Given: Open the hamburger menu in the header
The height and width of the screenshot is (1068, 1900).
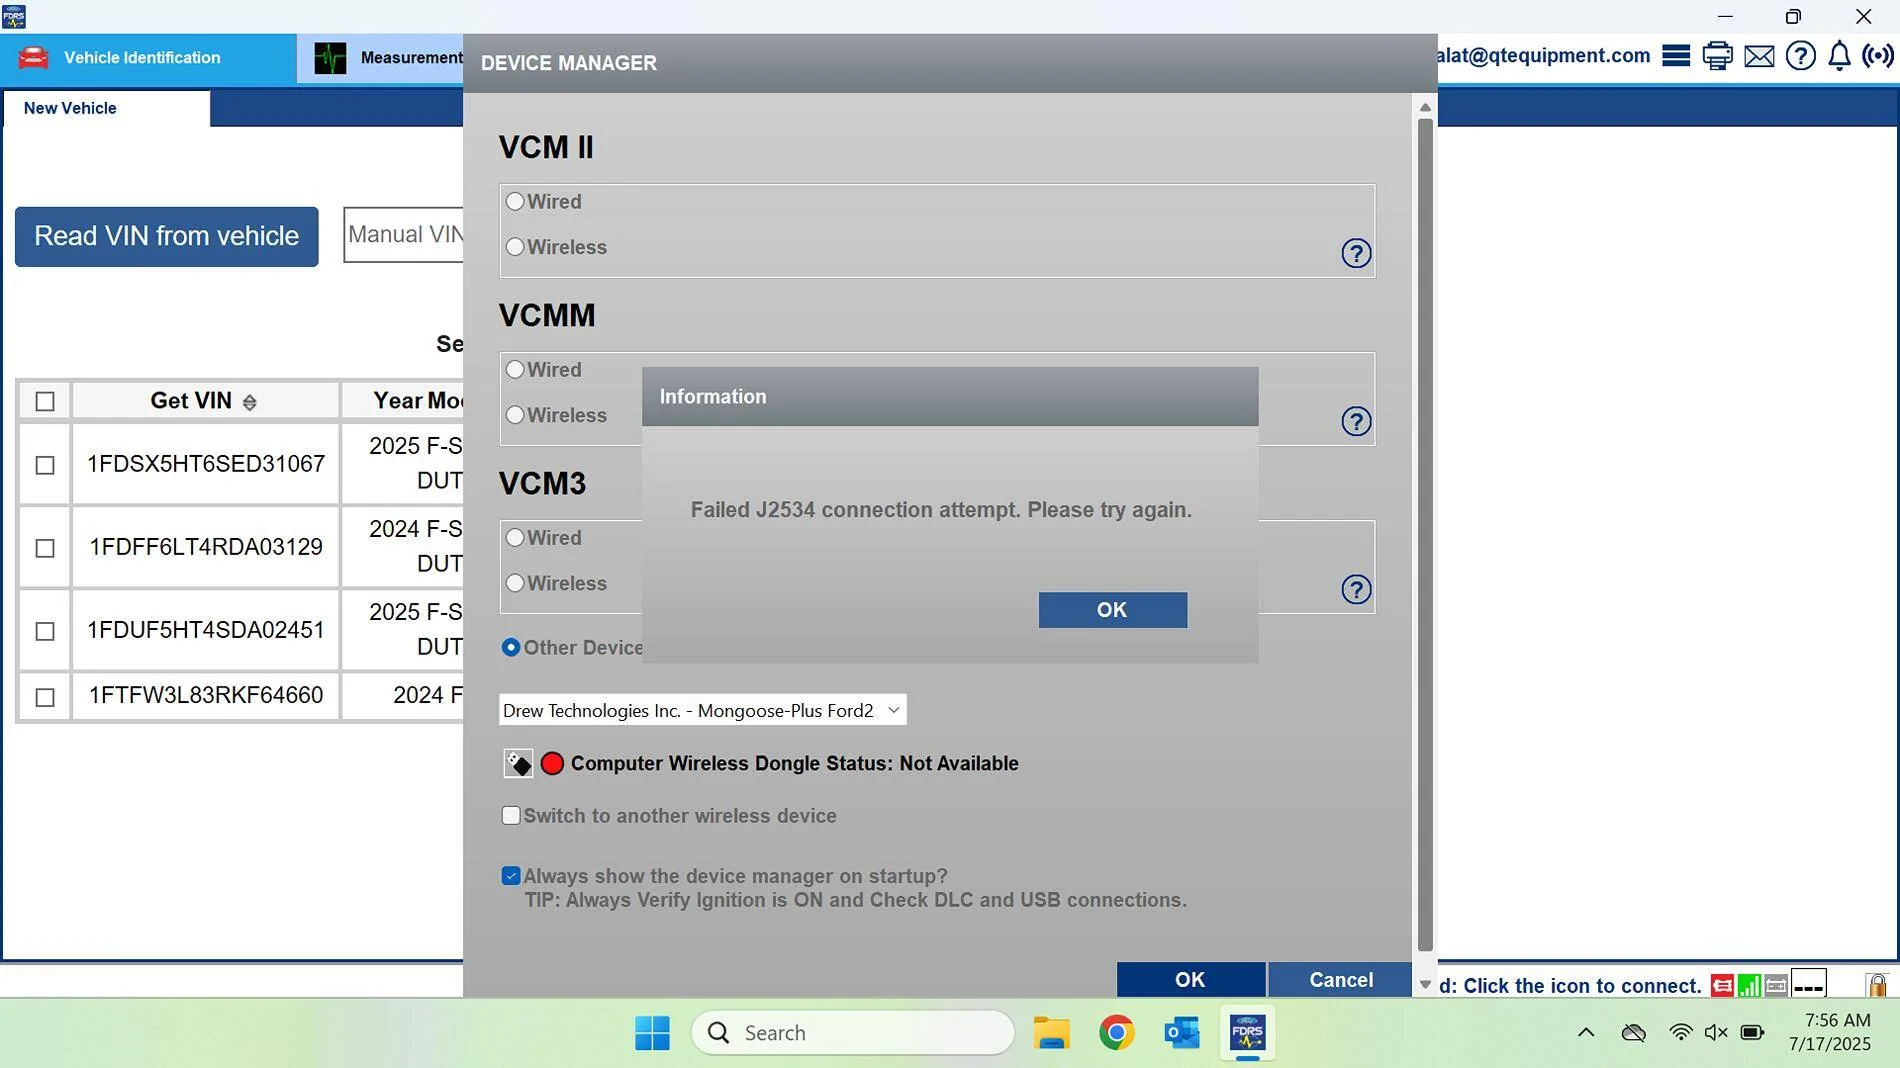Looking at the screenshot, I should (x=1675, y=56).
